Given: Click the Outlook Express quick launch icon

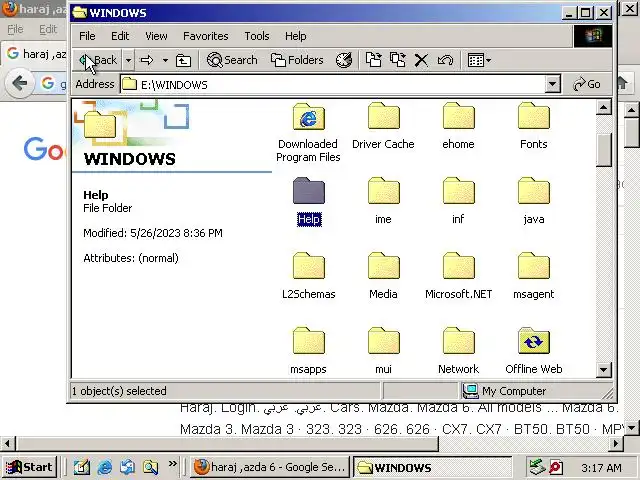Looking at the screenshot, I should (x=128, y=467).
